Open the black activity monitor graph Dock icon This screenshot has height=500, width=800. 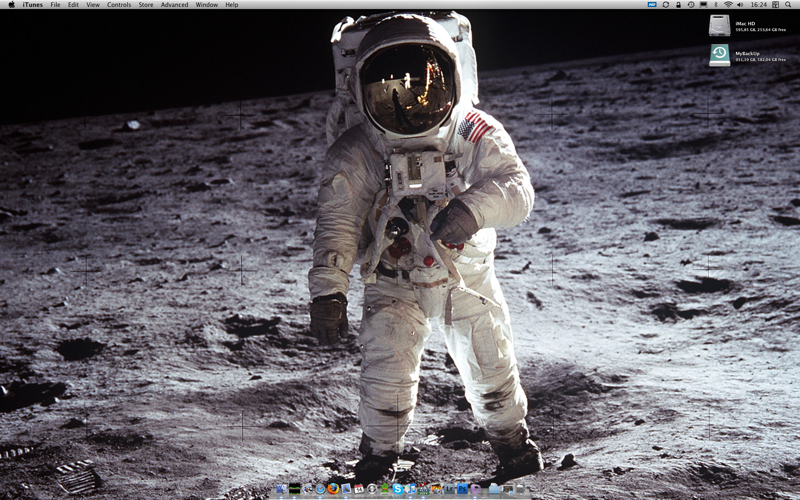[294, 489]
